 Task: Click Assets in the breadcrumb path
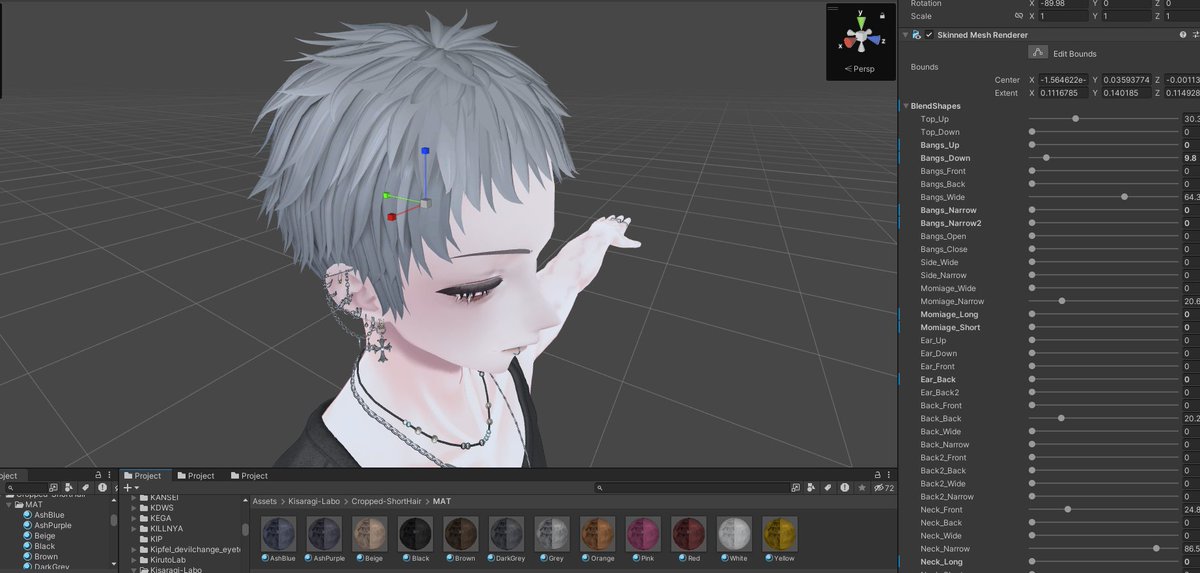(x=264, y=500)
